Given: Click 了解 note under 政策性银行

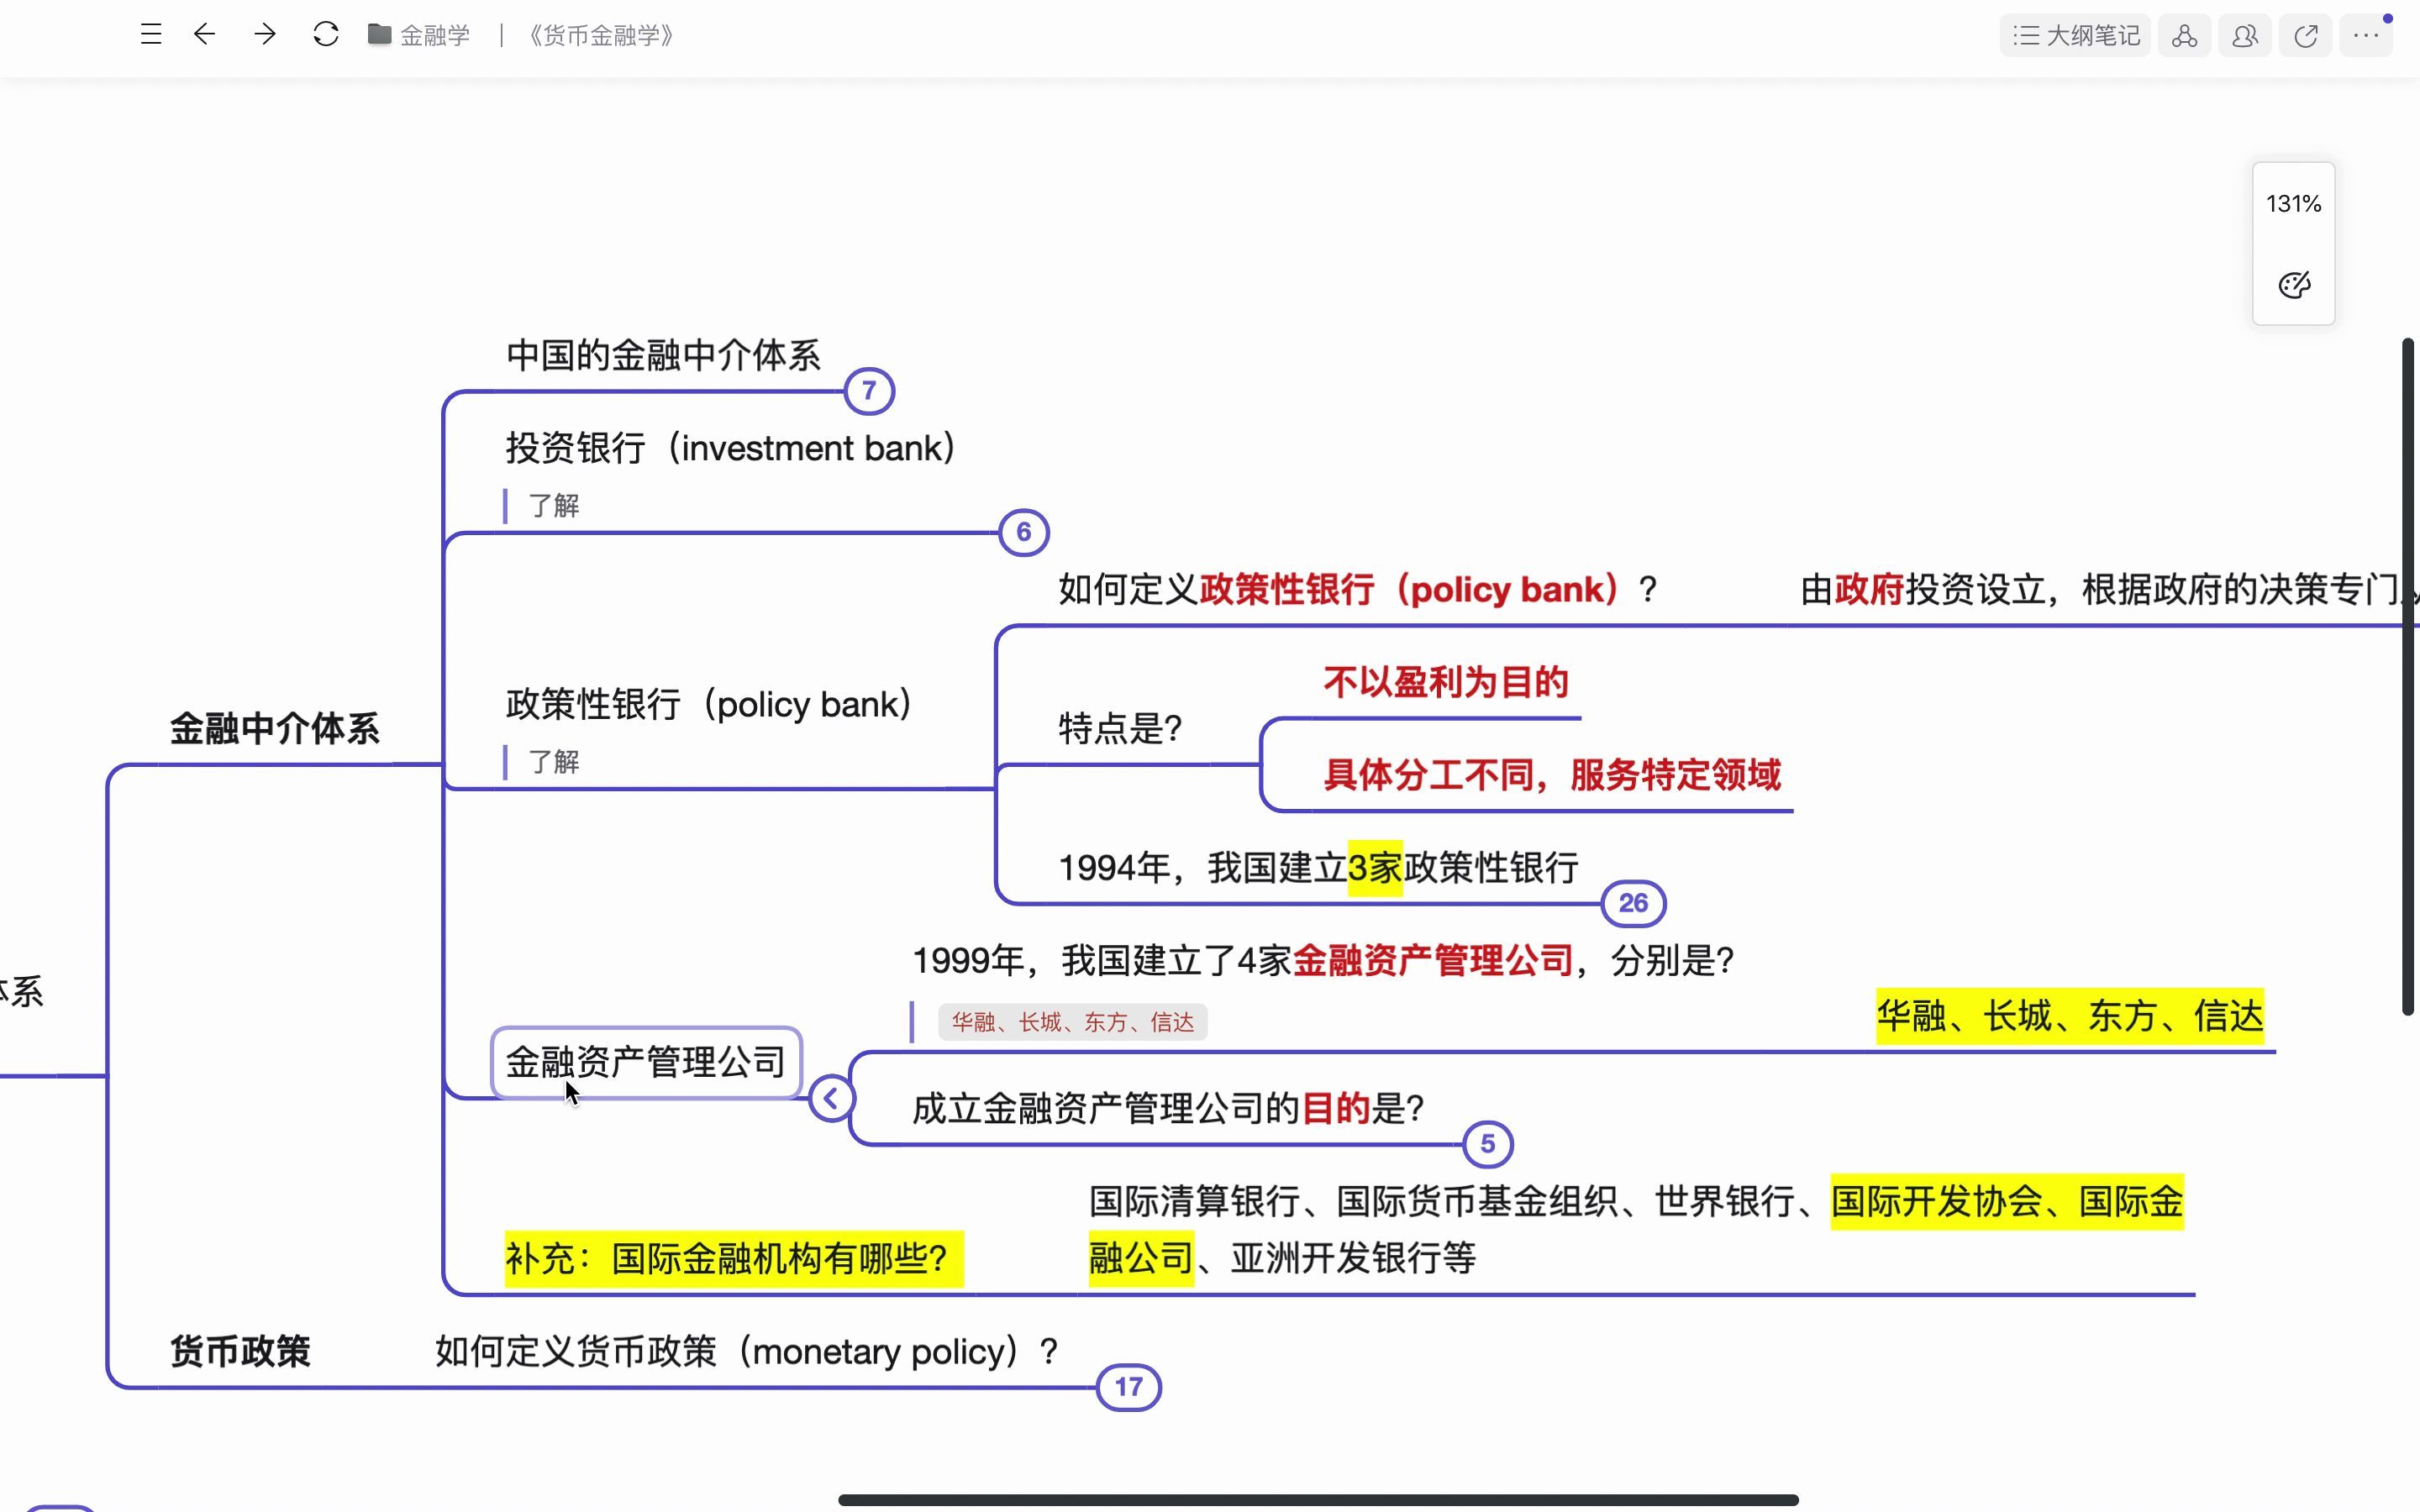Looking at the screenshot, I should click(x=554, y=762).
